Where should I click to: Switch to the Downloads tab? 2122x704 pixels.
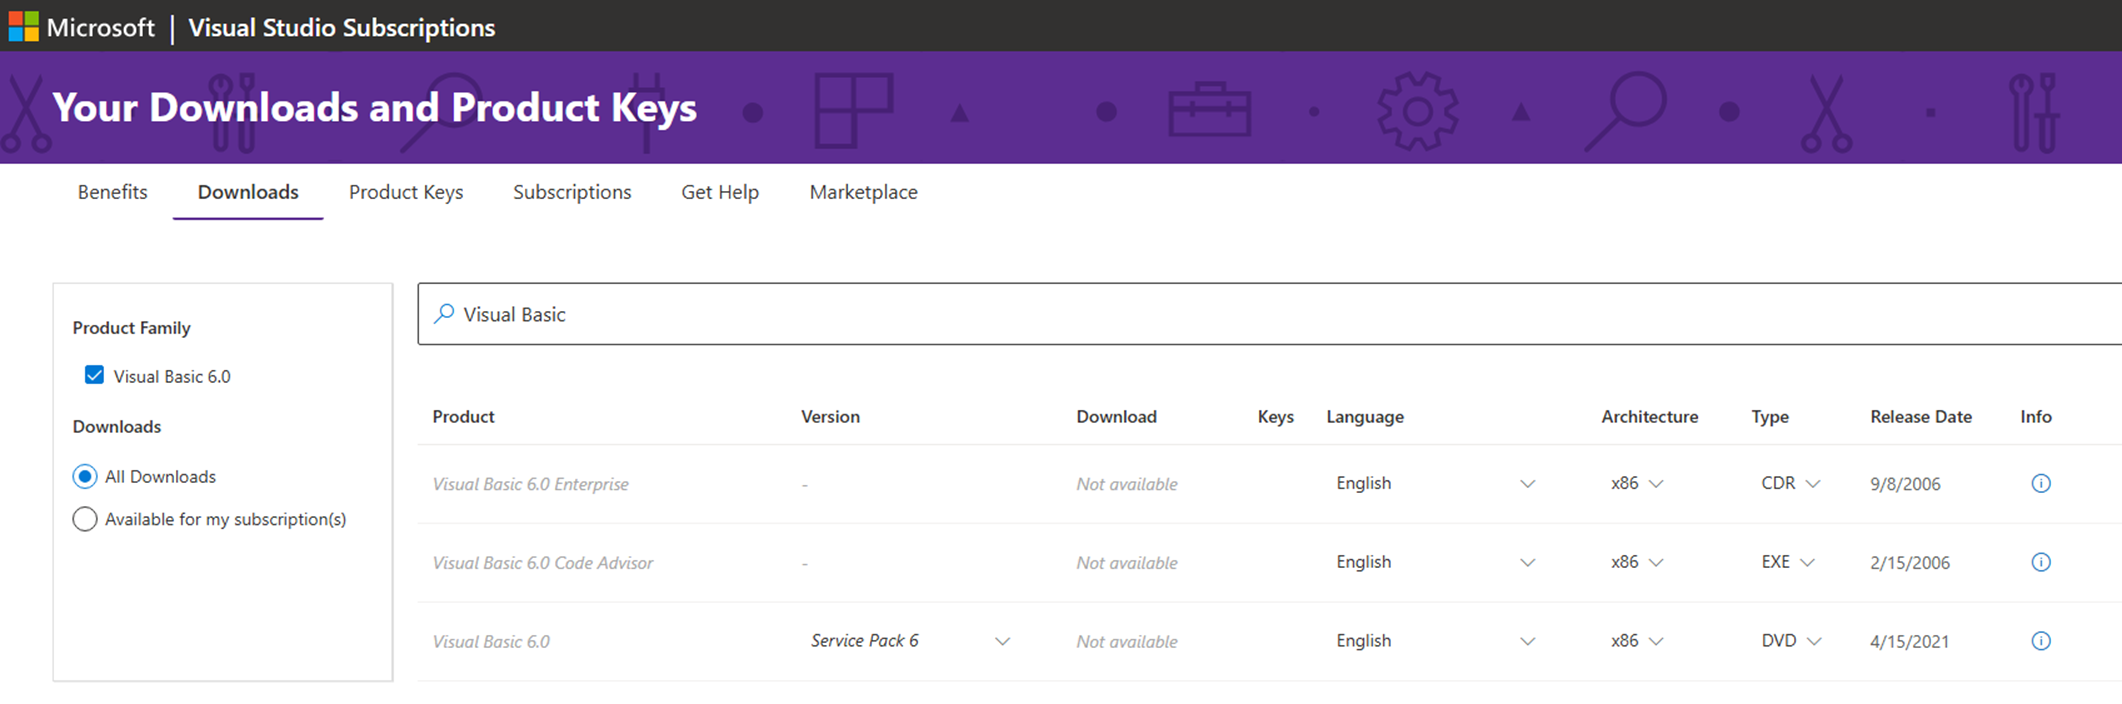(x=248, y=192)
